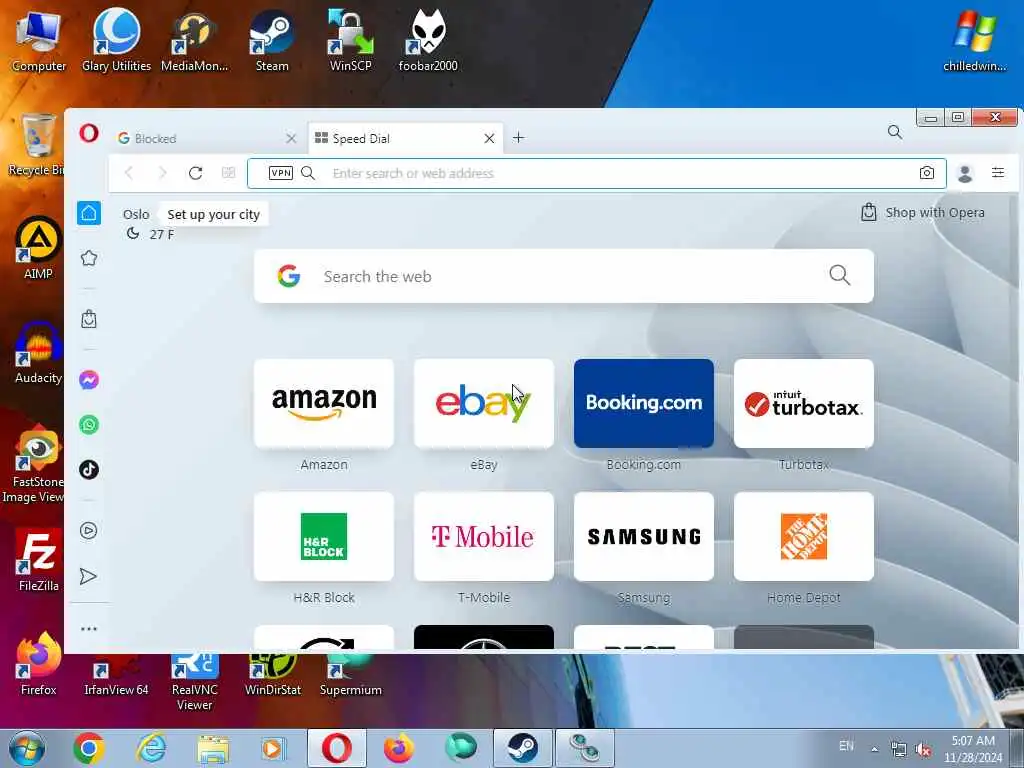This screenshot has width=1024, height=768.
Task: Open Facebook Messenger in the sidebar
Action: (89, 379)
